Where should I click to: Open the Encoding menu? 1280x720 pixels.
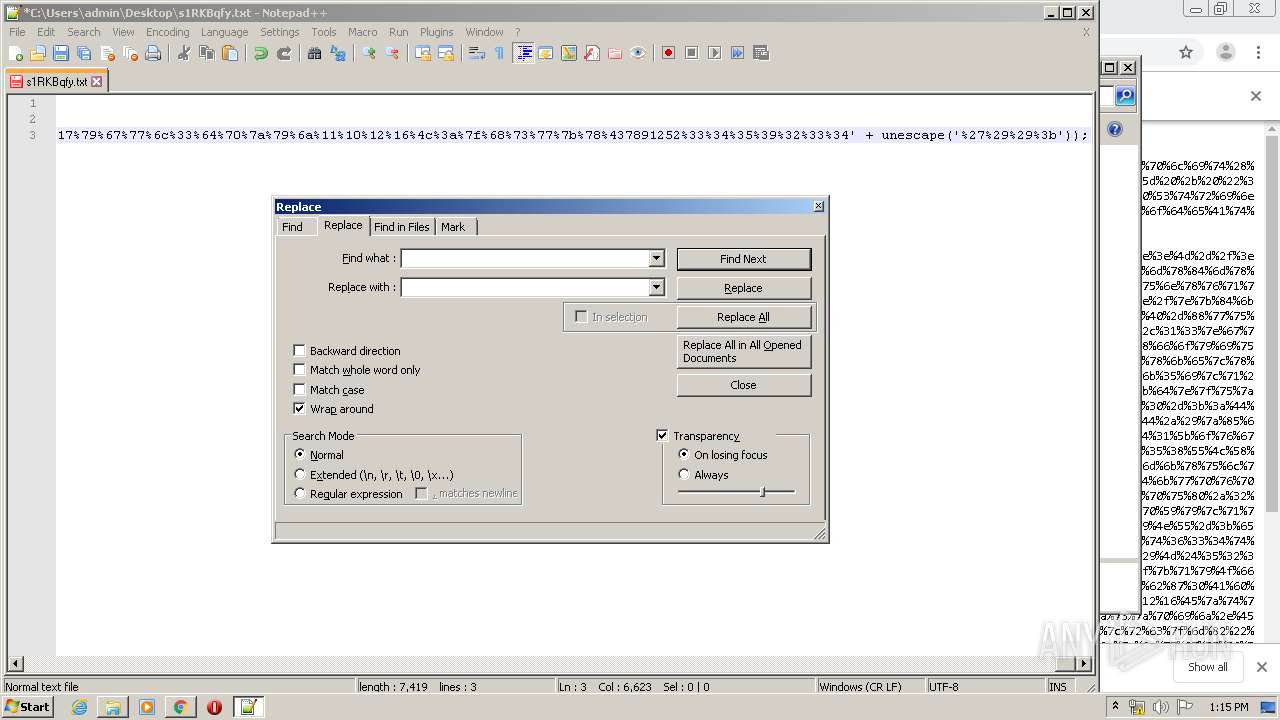click(x=167, y=32)
